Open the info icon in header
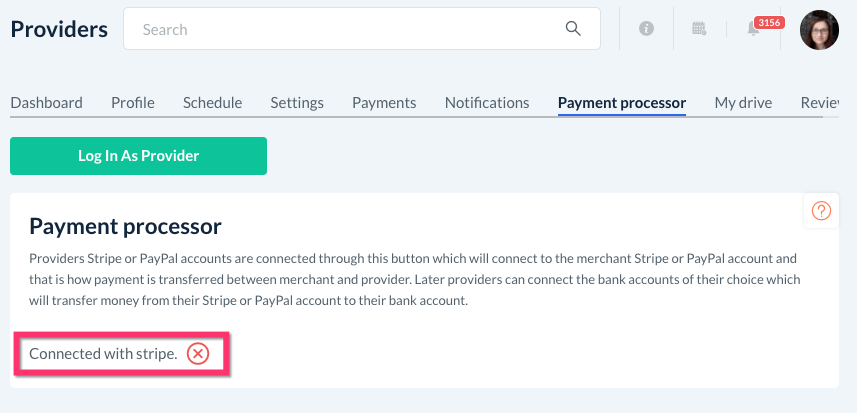857x413 pixels. coord(646,30)
